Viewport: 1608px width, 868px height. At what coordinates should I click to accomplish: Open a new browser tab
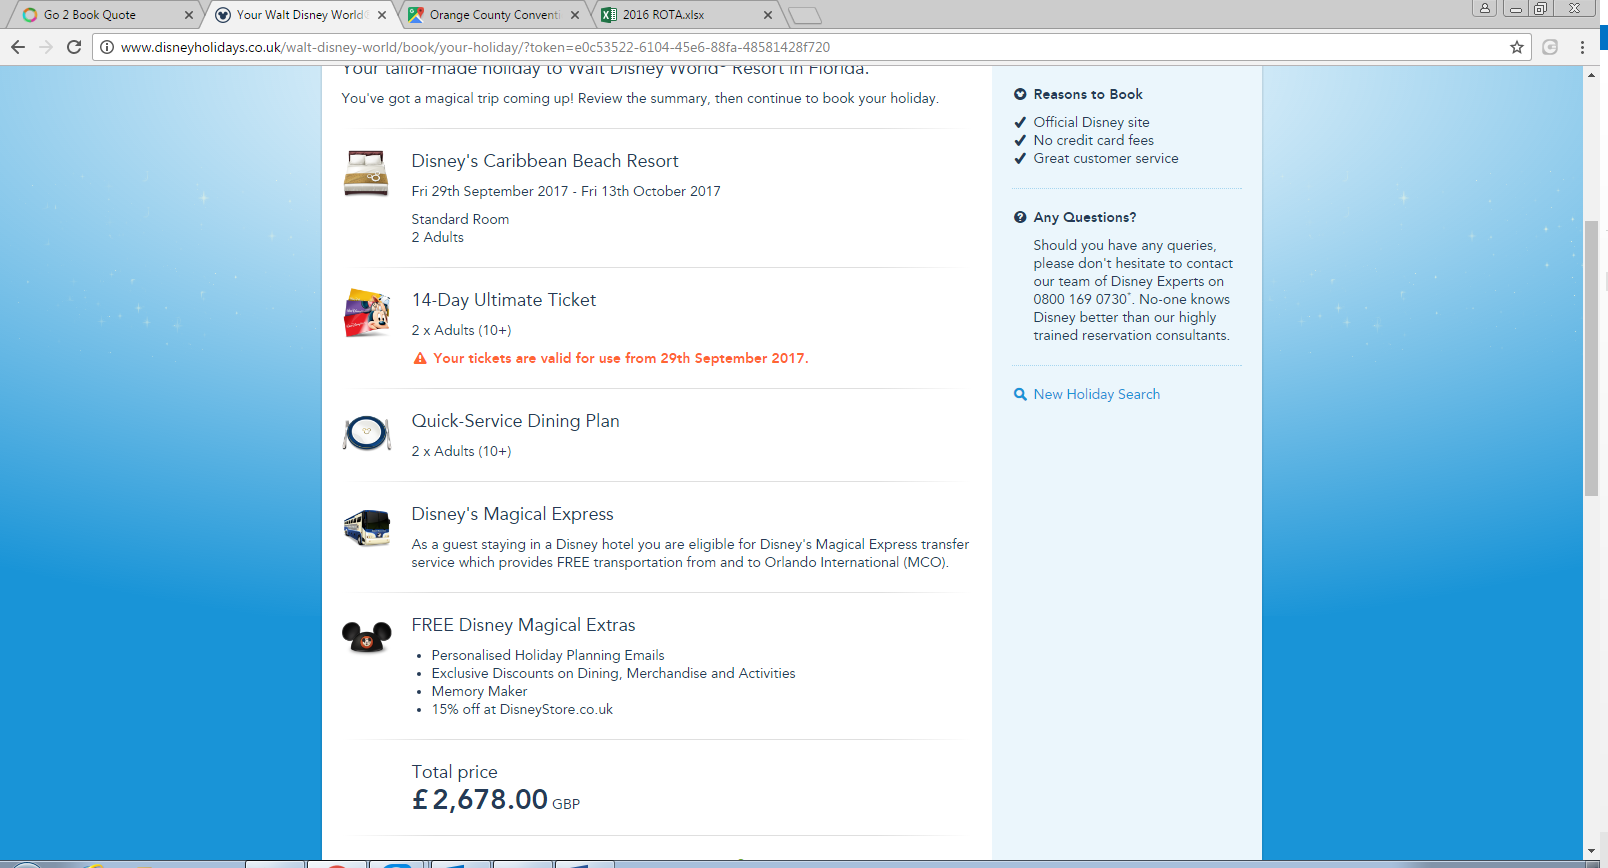805,15
